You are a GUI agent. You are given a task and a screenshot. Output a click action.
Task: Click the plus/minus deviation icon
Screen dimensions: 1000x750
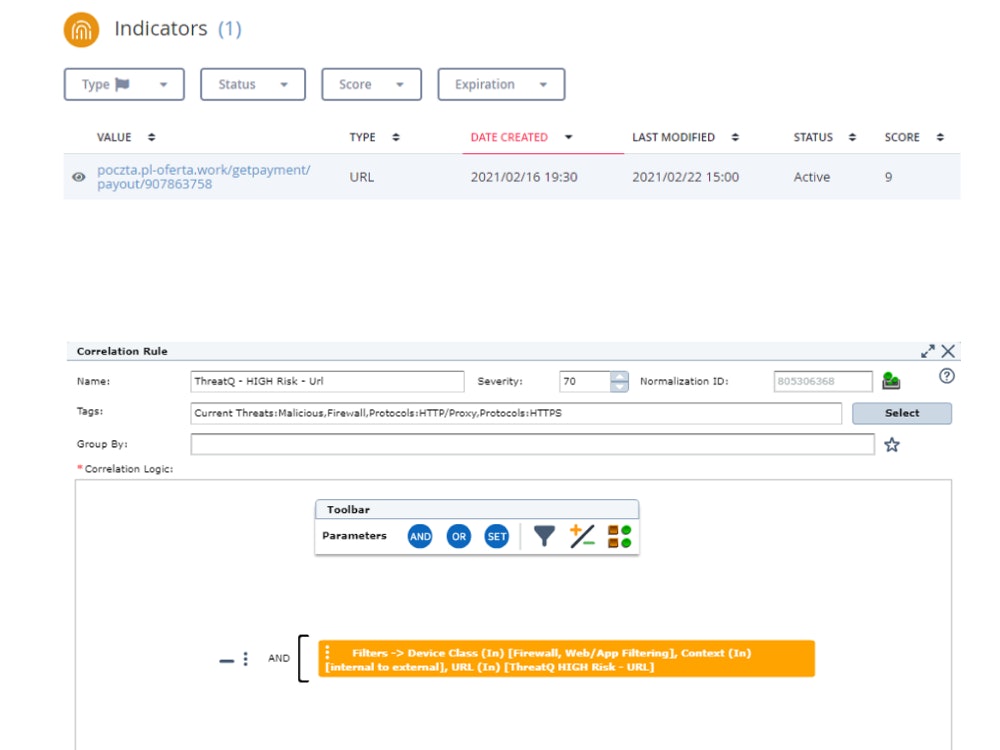[x=582, y=537]
